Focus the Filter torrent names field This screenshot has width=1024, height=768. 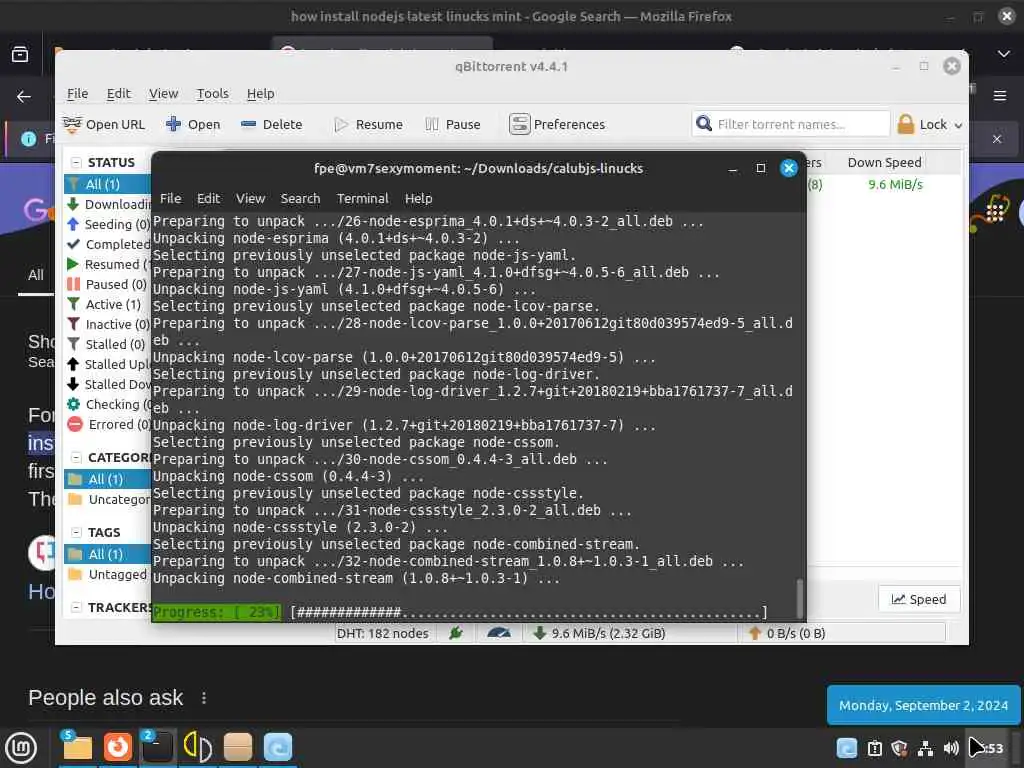(x=791, y=124)
